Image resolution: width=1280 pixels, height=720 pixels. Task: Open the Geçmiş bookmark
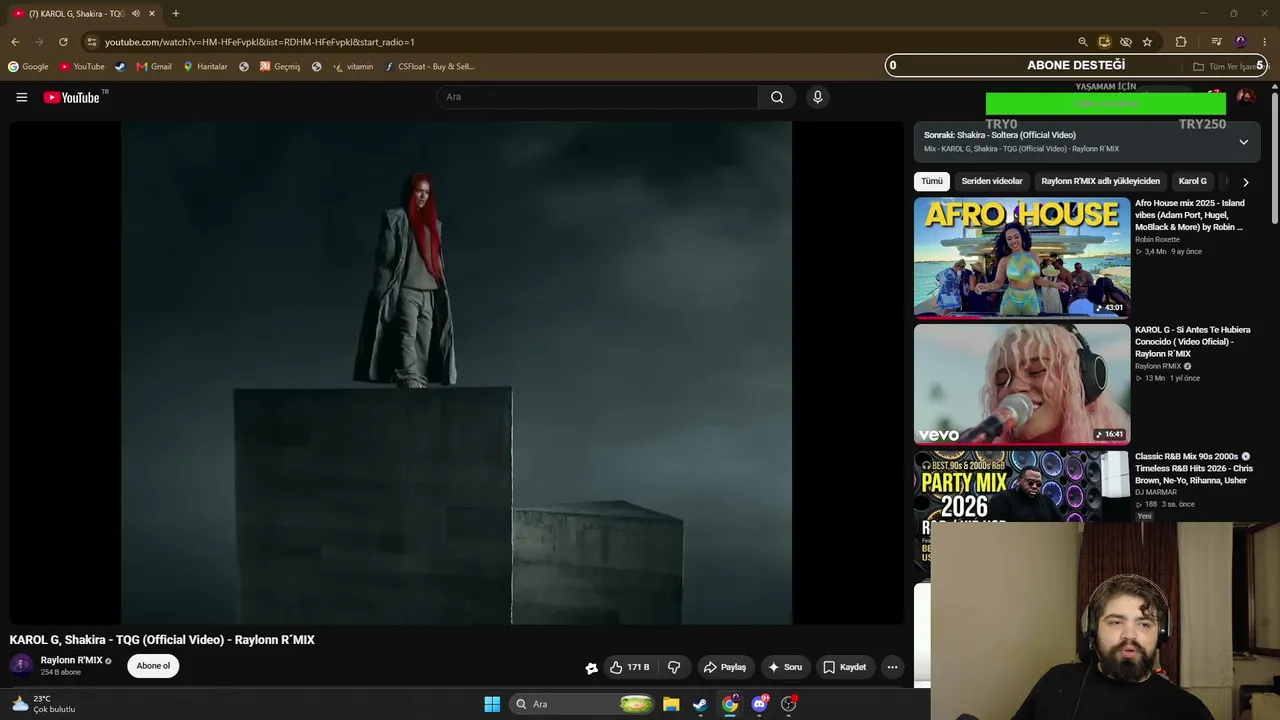coord(280,67)
